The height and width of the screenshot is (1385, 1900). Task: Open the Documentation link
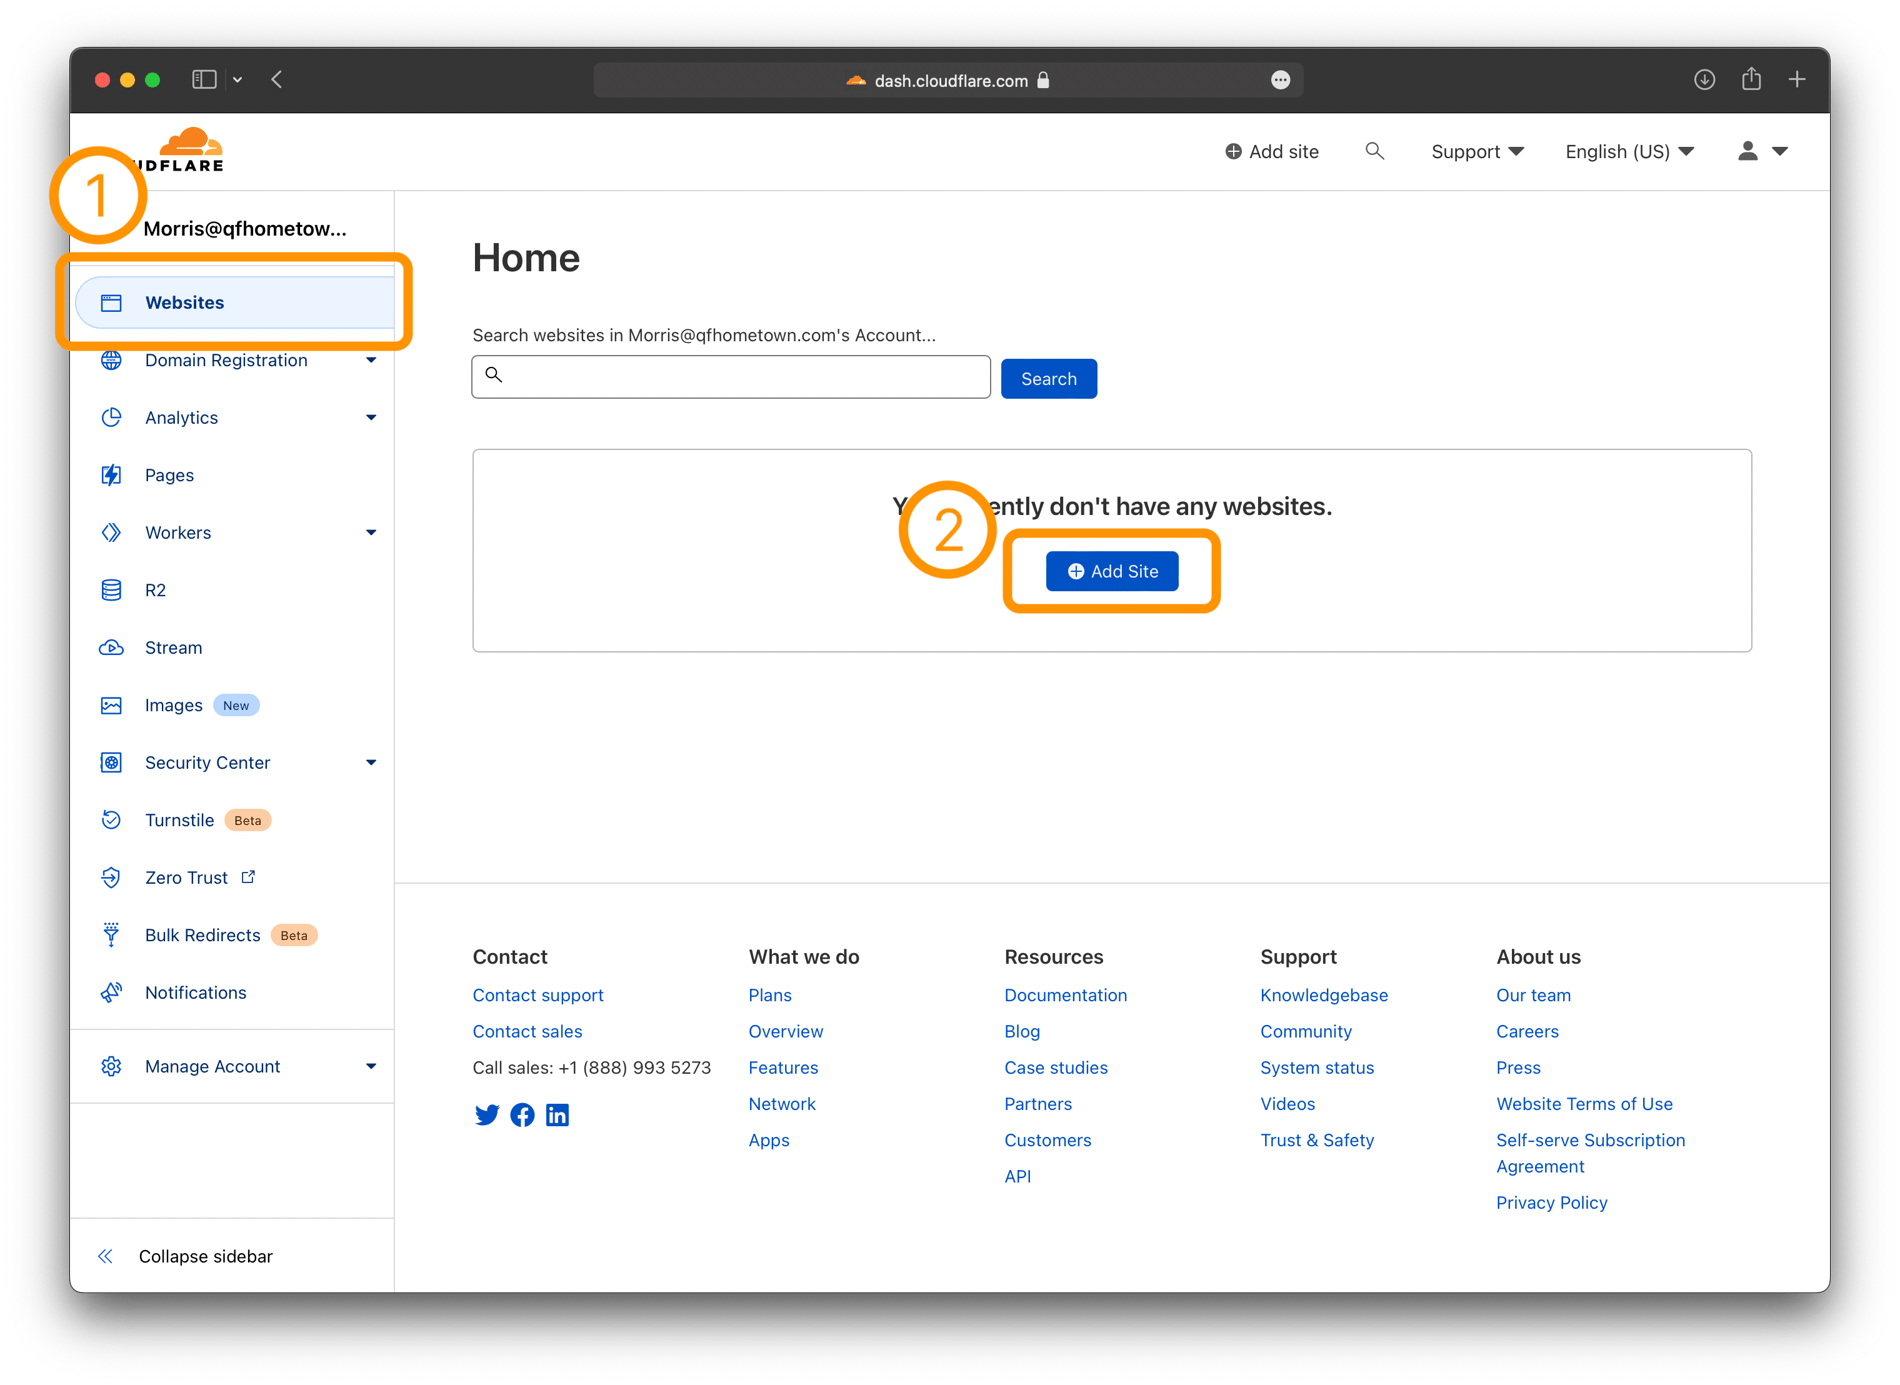point(1065,995)
